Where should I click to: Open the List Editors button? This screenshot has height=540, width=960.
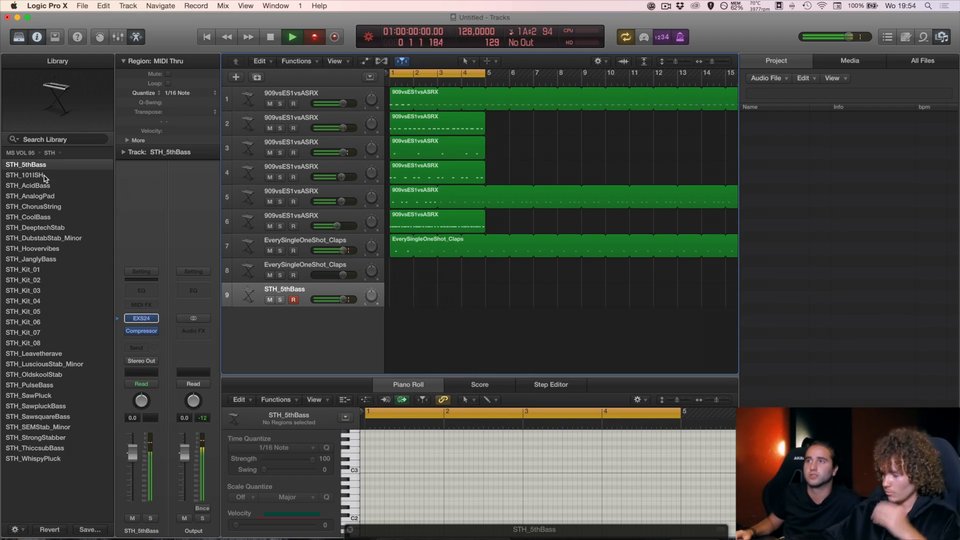887,37
